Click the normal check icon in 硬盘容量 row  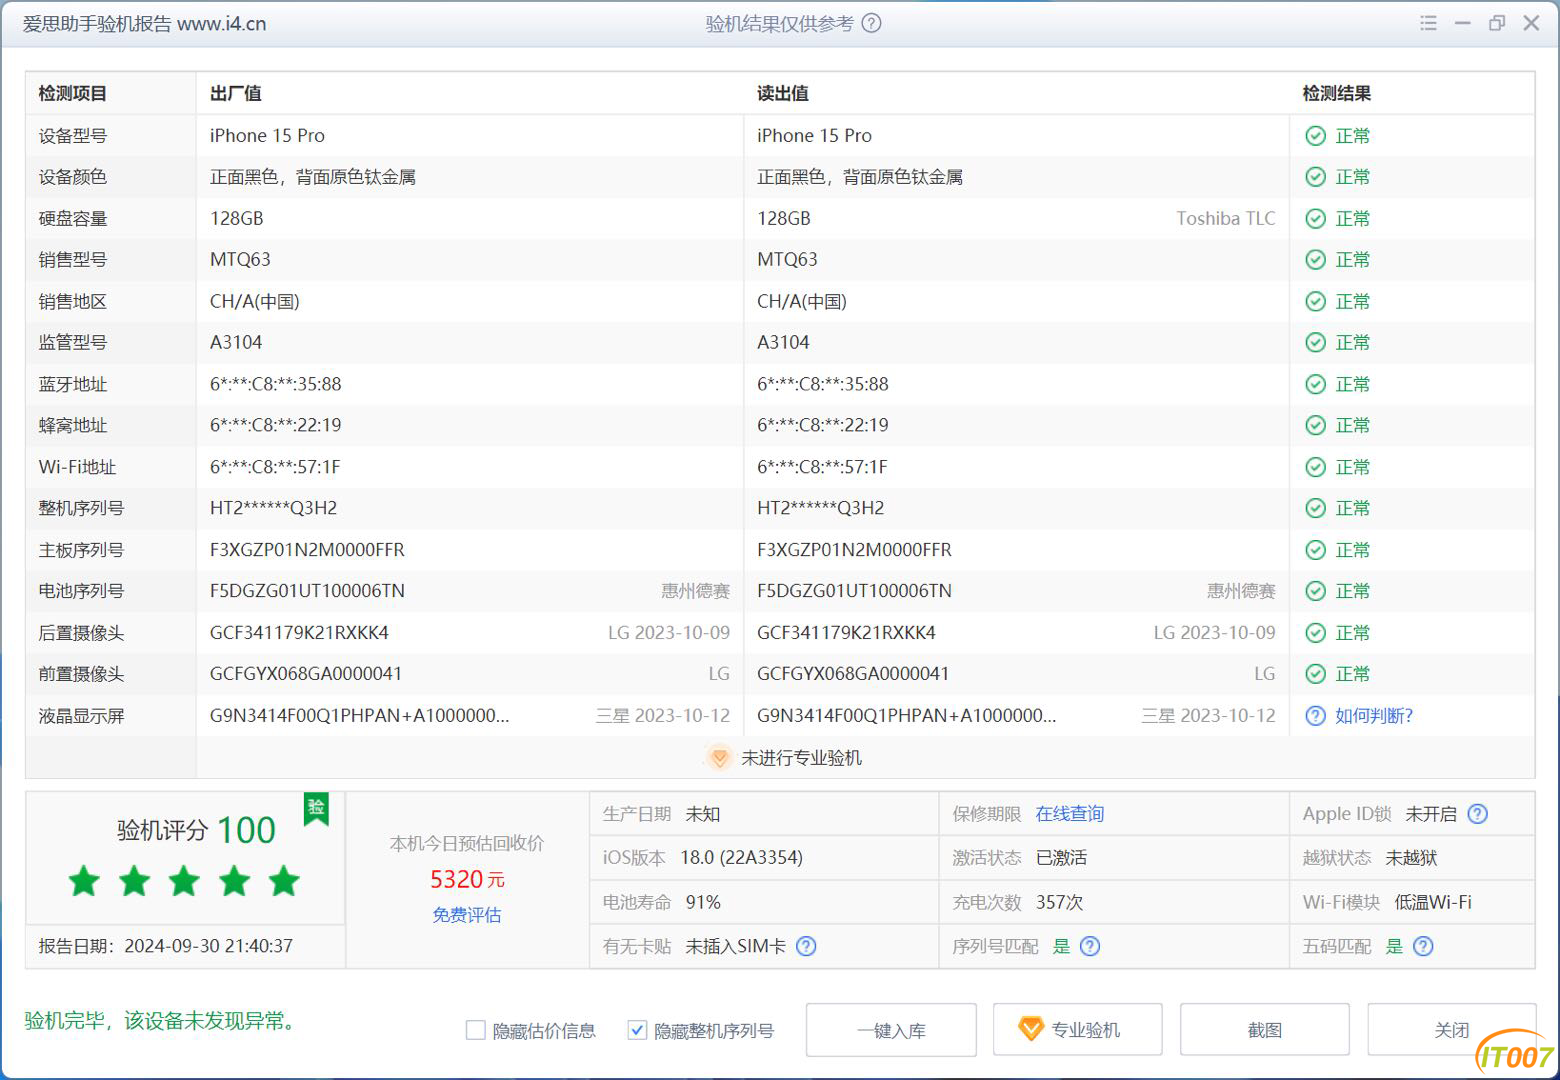pyautogui.click(x=1316, y=219)
